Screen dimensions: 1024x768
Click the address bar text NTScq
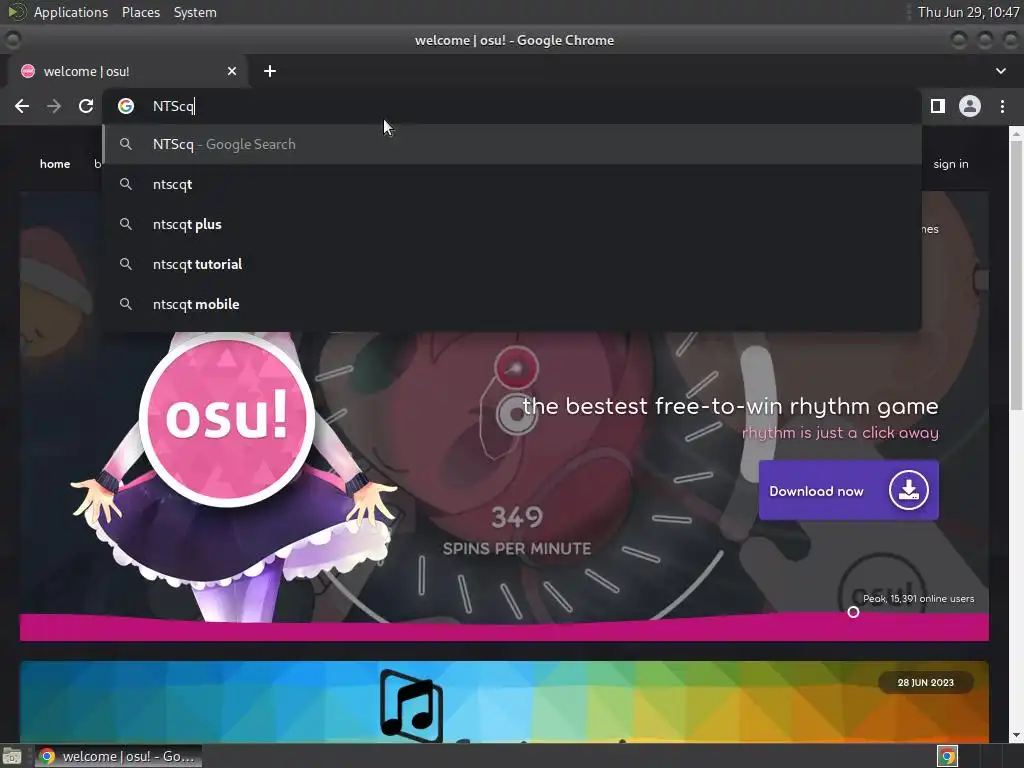[173, 106]
